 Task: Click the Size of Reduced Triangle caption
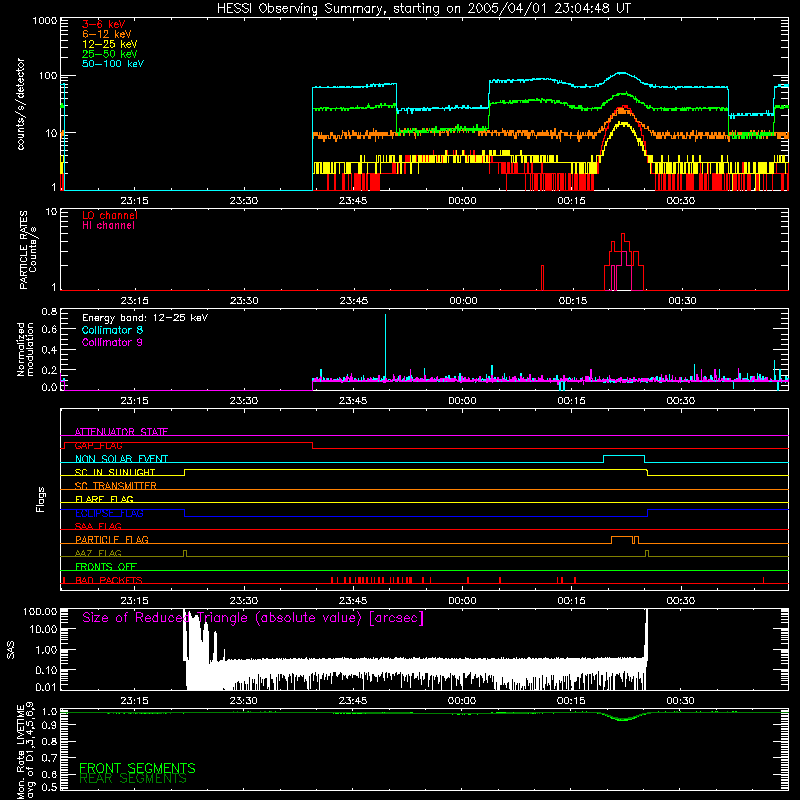(x=253, y=618)
